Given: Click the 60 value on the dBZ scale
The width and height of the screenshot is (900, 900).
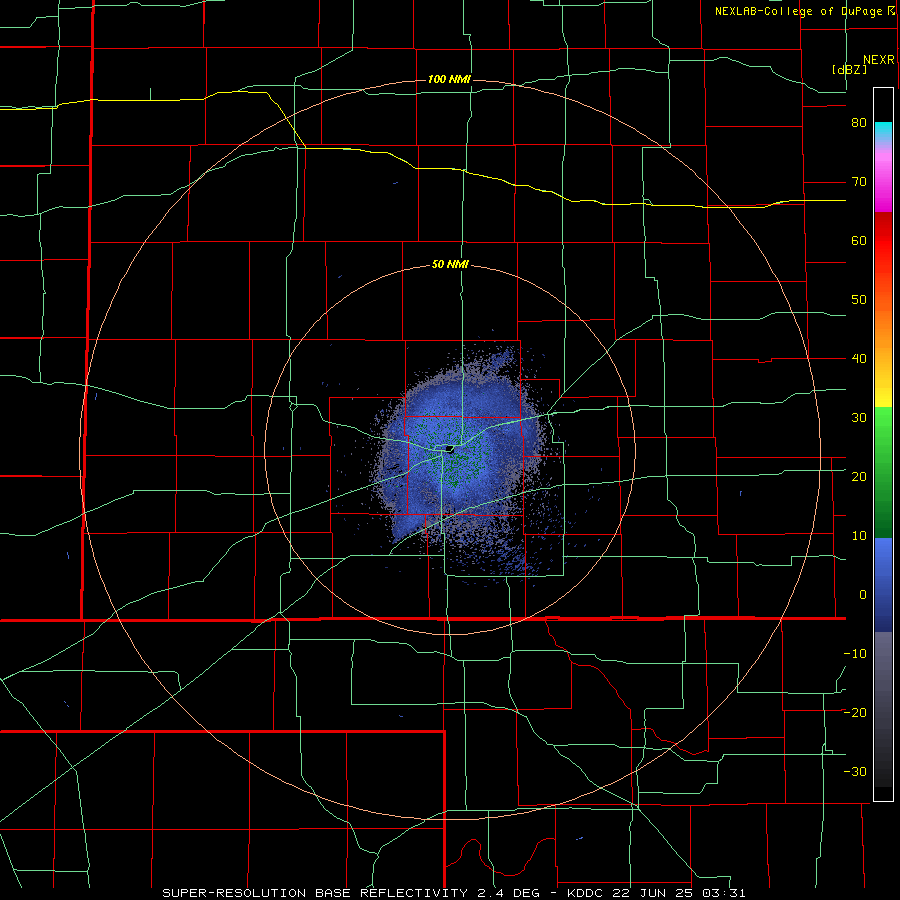Looking at the screenshot, I should point(859,240).
